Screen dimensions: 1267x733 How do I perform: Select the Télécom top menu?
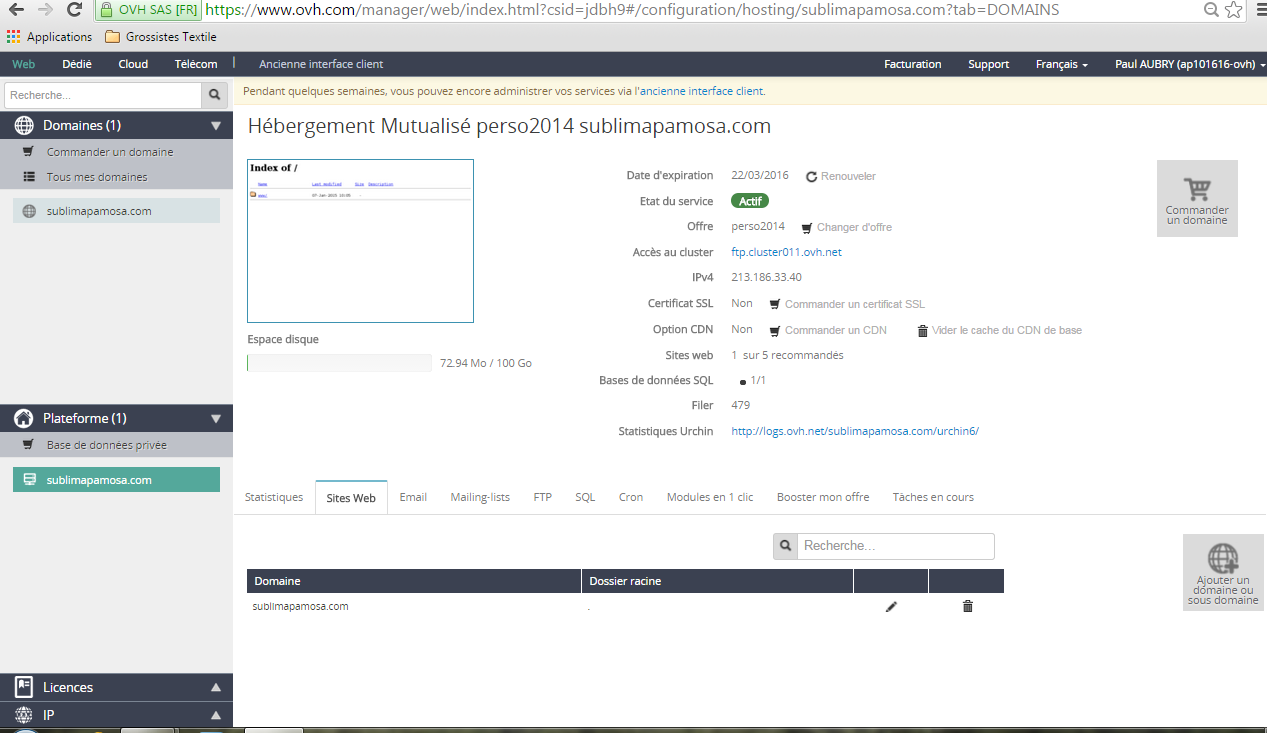[196, 64]
